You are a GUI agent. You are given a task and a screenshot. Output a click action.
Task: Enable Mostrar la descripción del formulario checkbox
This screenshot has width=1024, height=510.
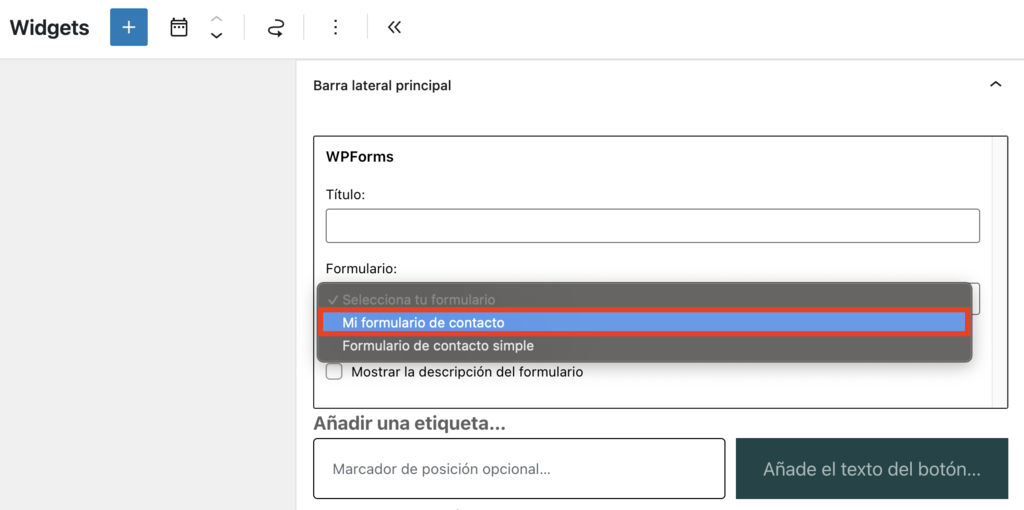click(334, 372)
